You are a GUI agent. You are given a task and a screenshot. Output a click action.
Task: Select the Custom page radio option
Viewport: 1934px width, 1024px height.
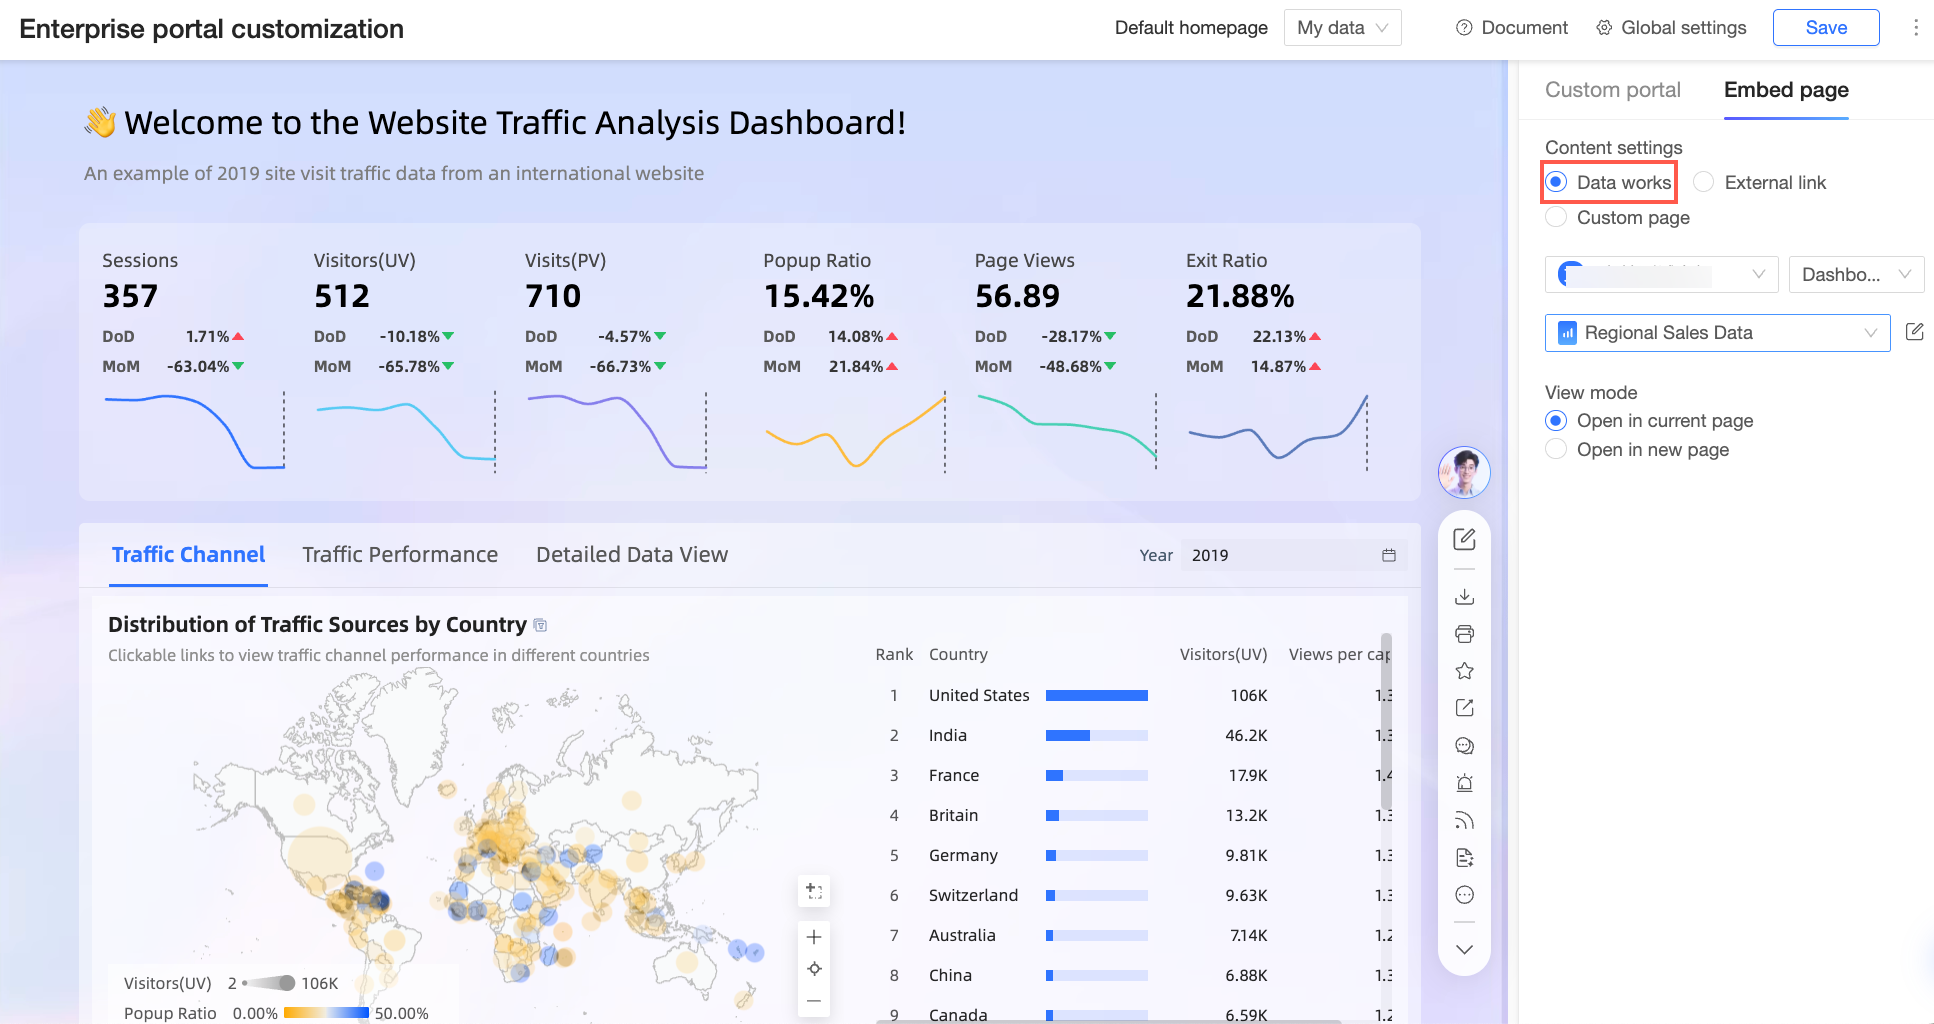click(1617, 217)
